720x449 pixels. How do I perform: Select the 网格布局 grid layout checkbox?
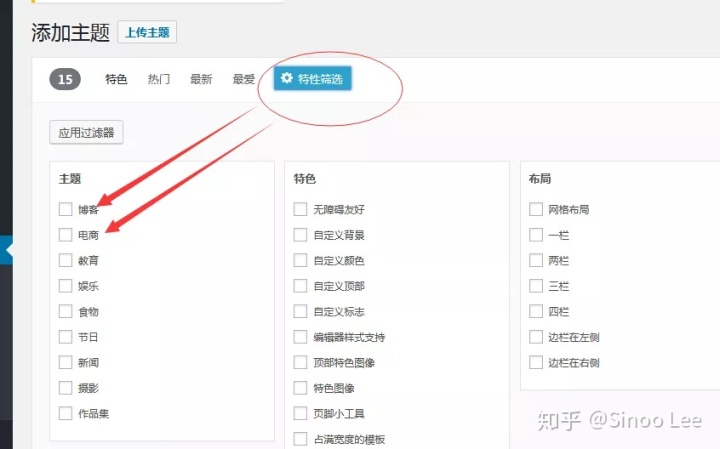(x=536, y=209)
